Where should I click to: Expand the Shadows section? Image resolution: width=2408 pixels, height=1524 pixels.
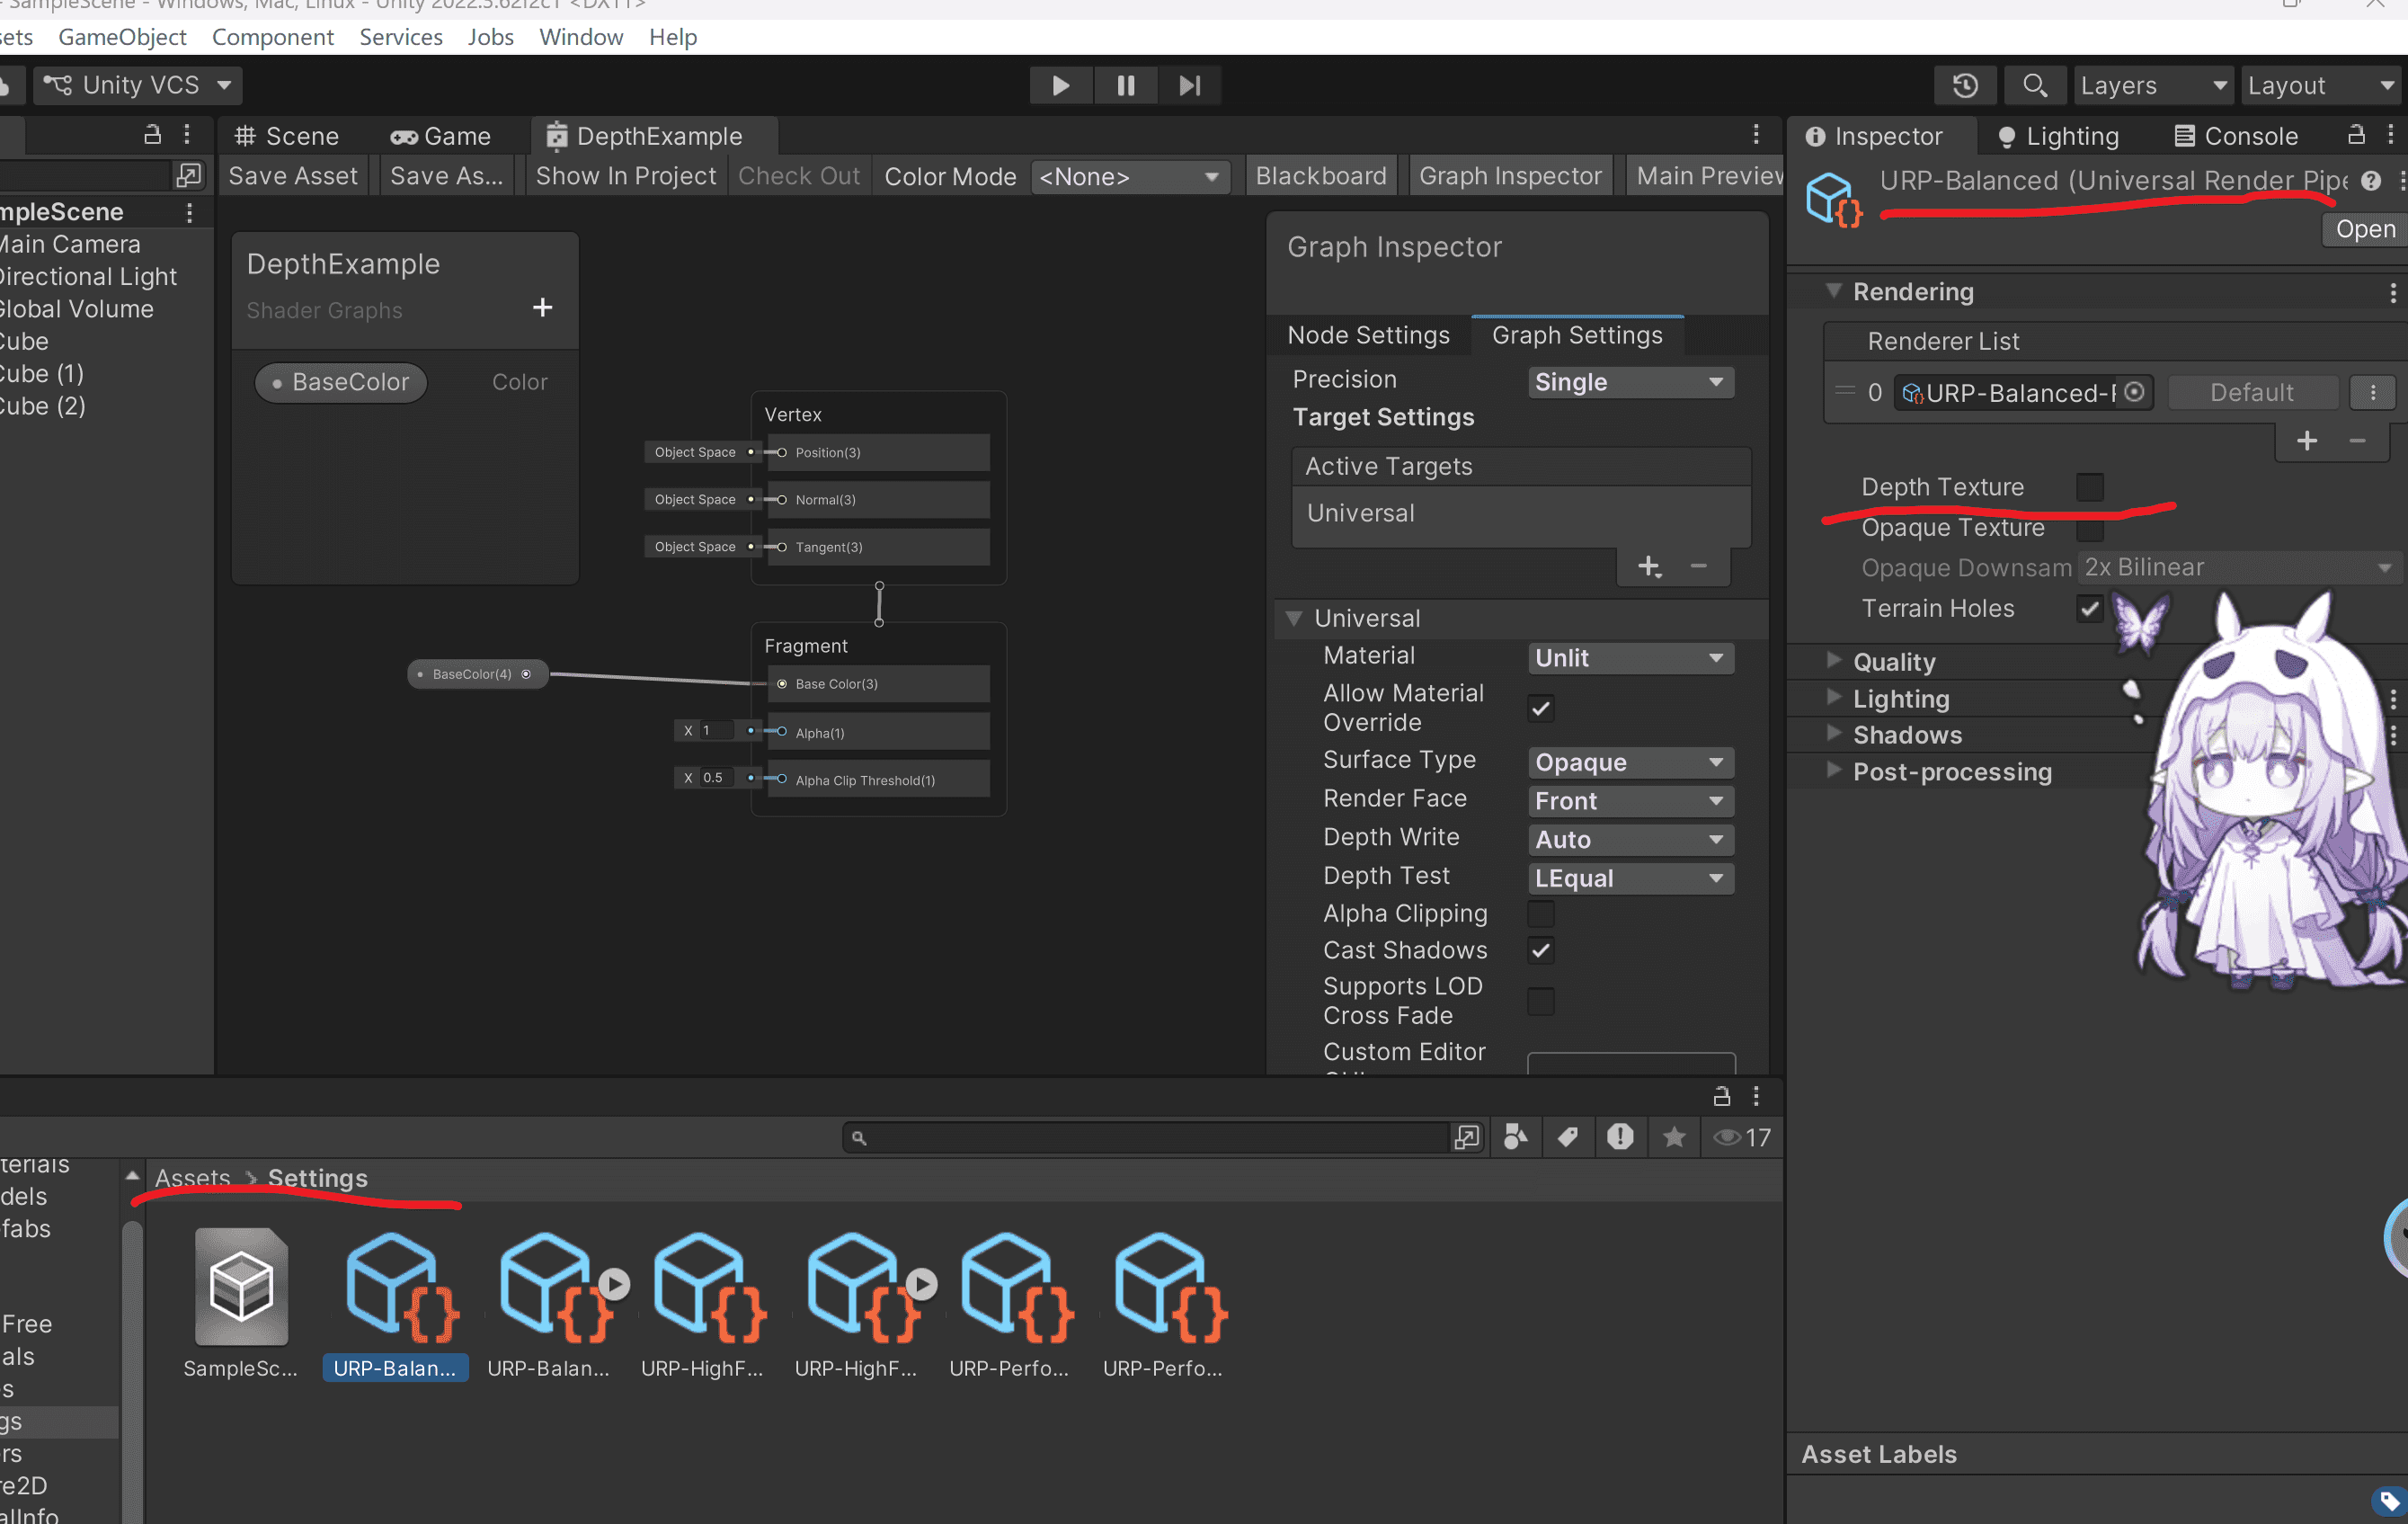[x=1833, y=733]
